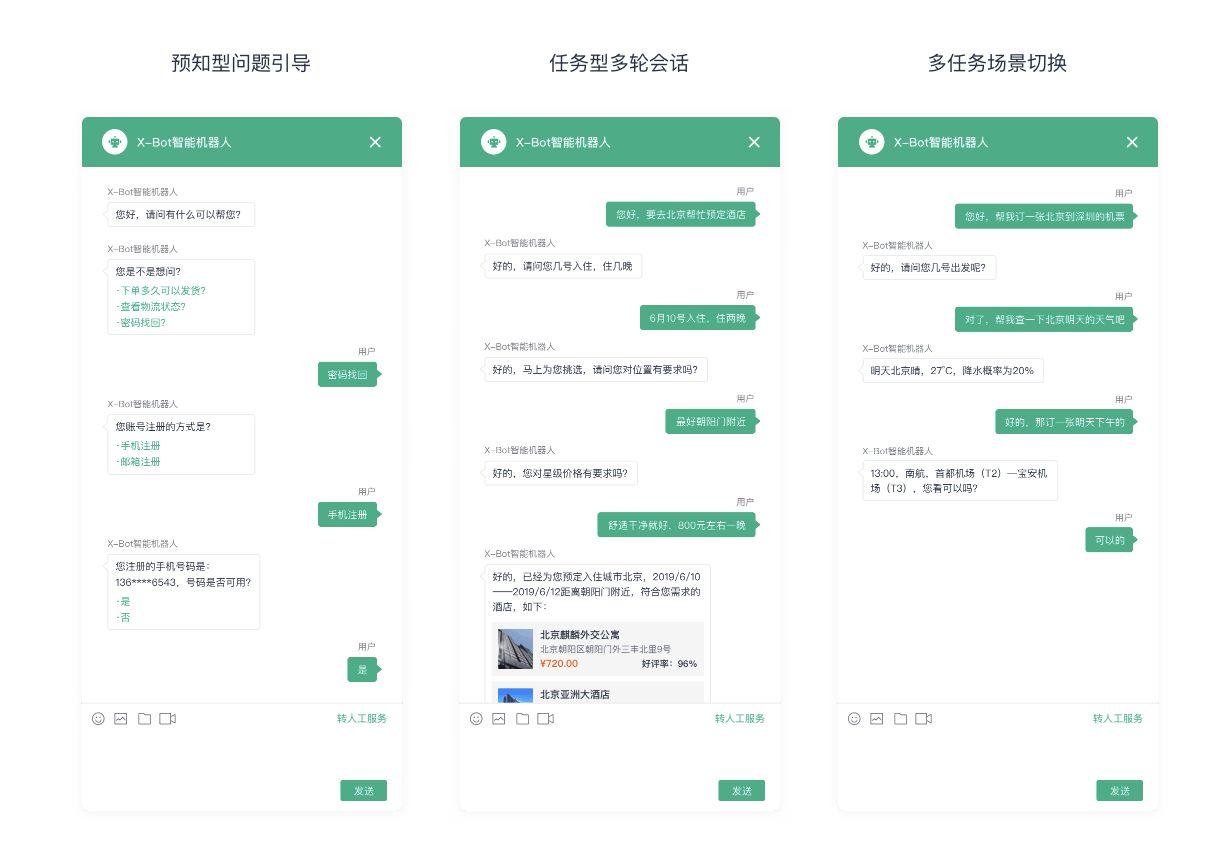Click the image upload icon in the left chat
The image size is (1224, 856).
click(121, 719)
